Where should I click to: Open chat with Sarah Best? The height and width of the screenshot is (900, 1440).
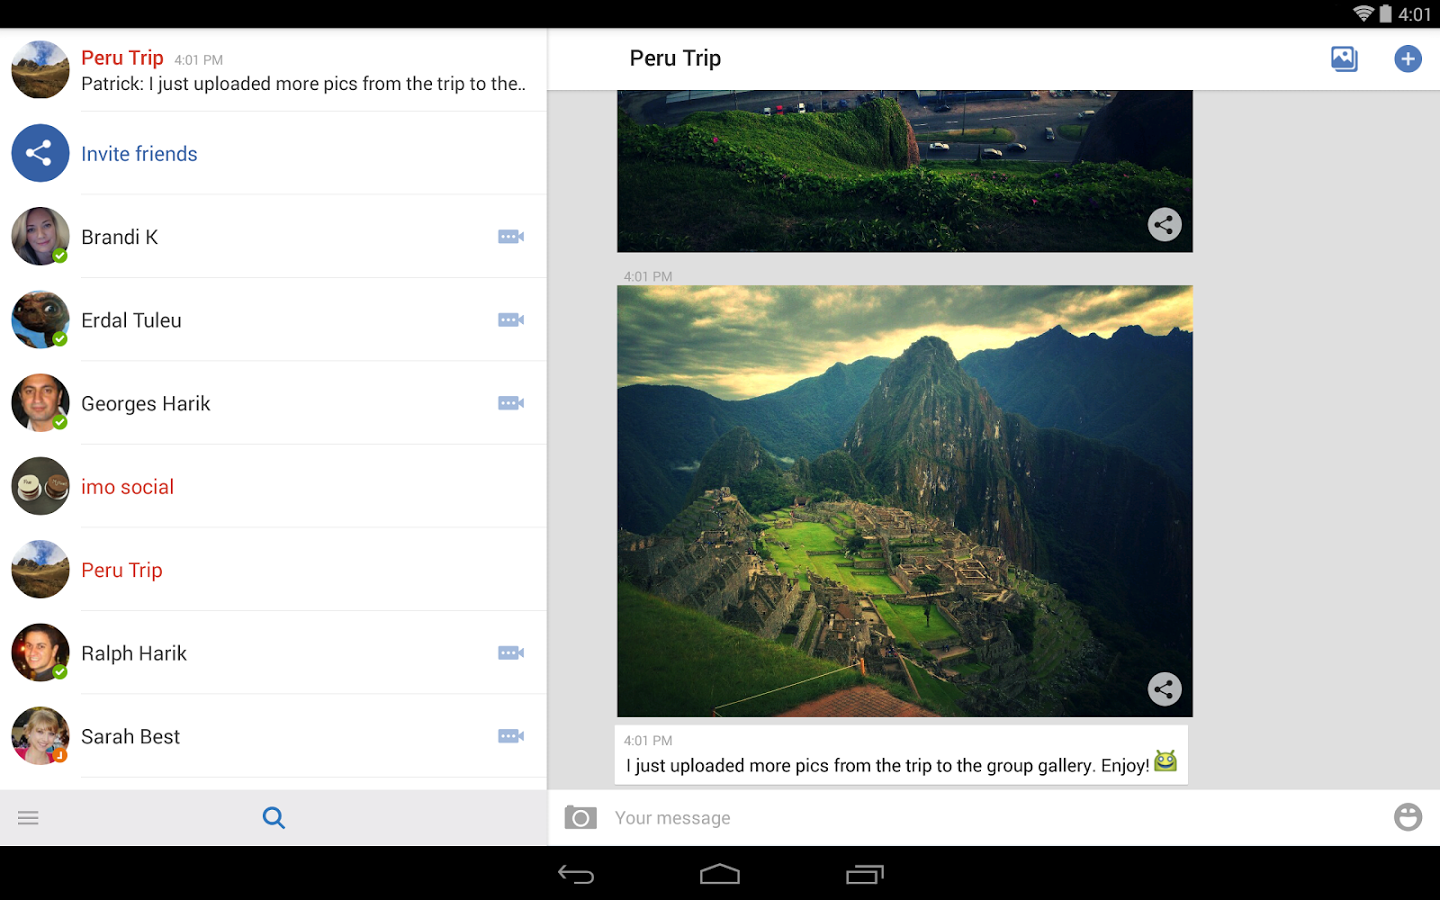273,736
